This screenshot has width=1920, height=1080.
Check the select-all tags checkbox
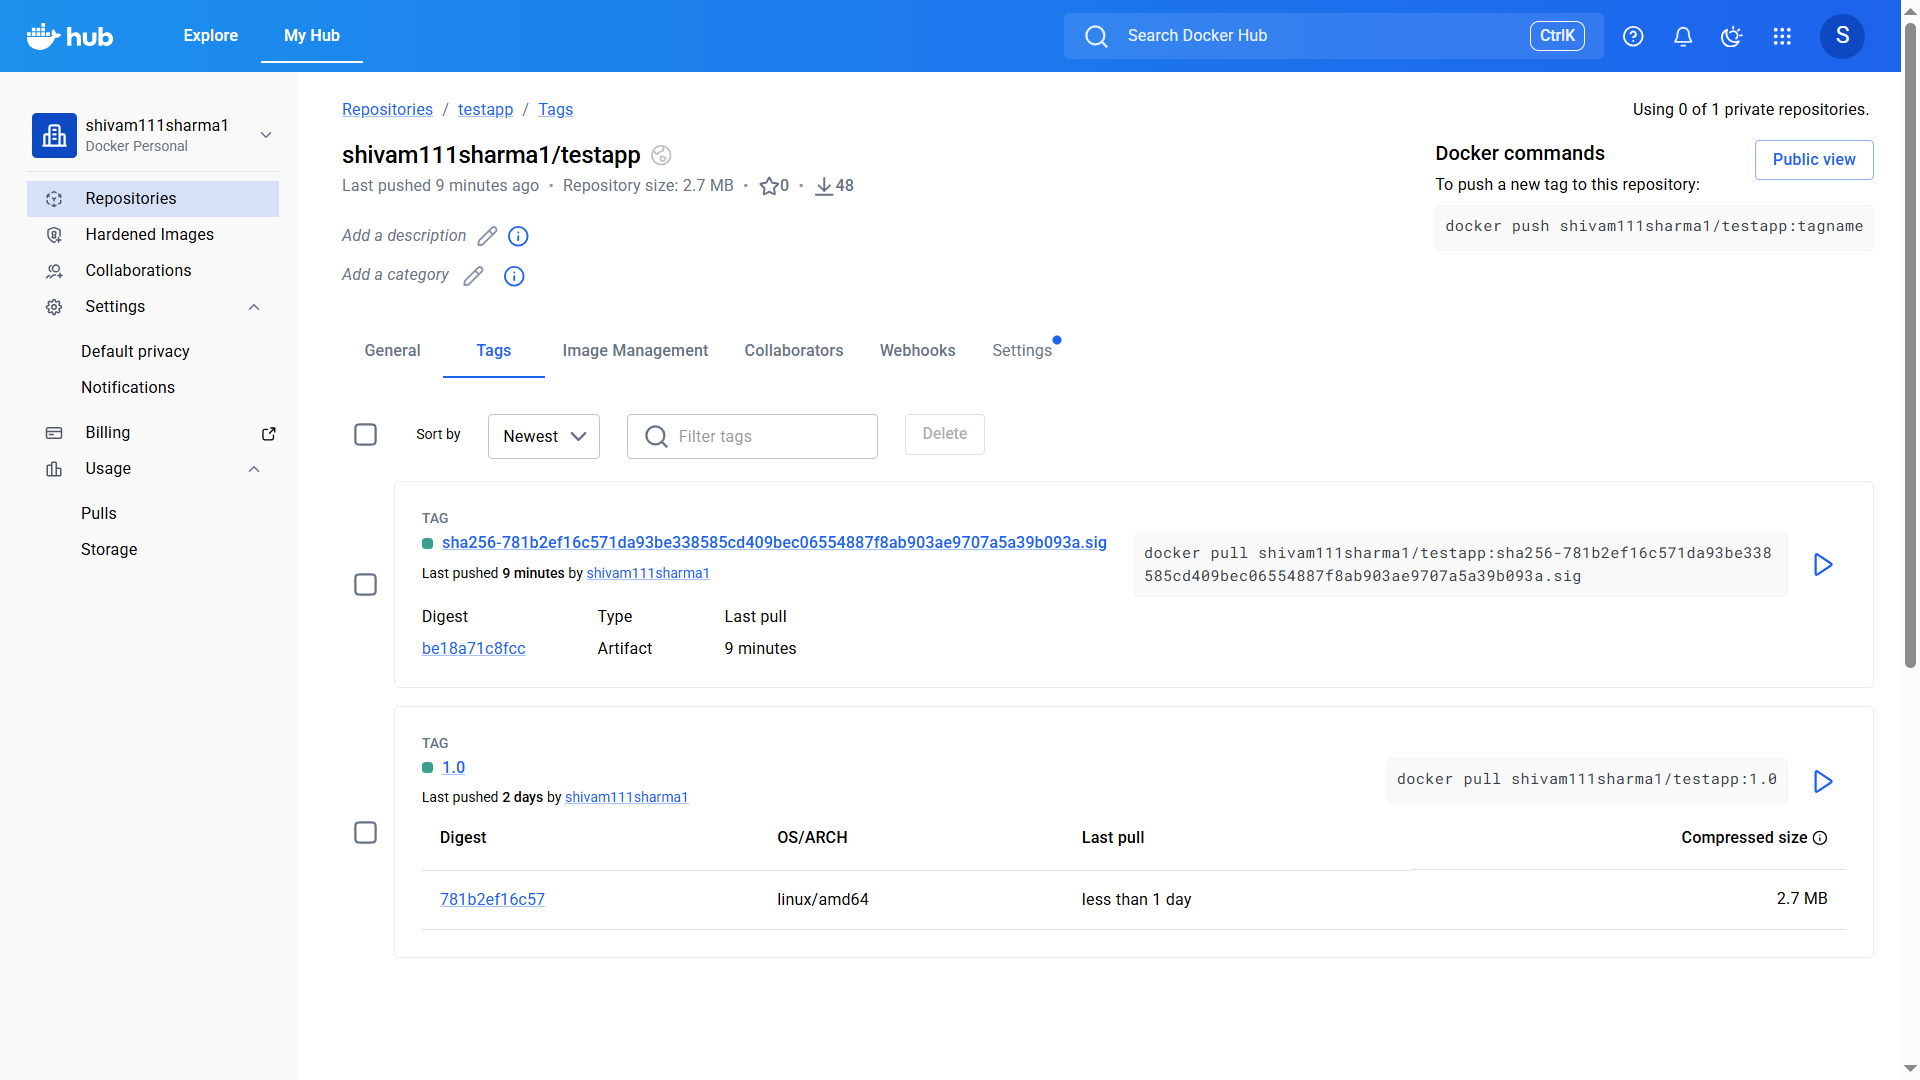point(365,434)
